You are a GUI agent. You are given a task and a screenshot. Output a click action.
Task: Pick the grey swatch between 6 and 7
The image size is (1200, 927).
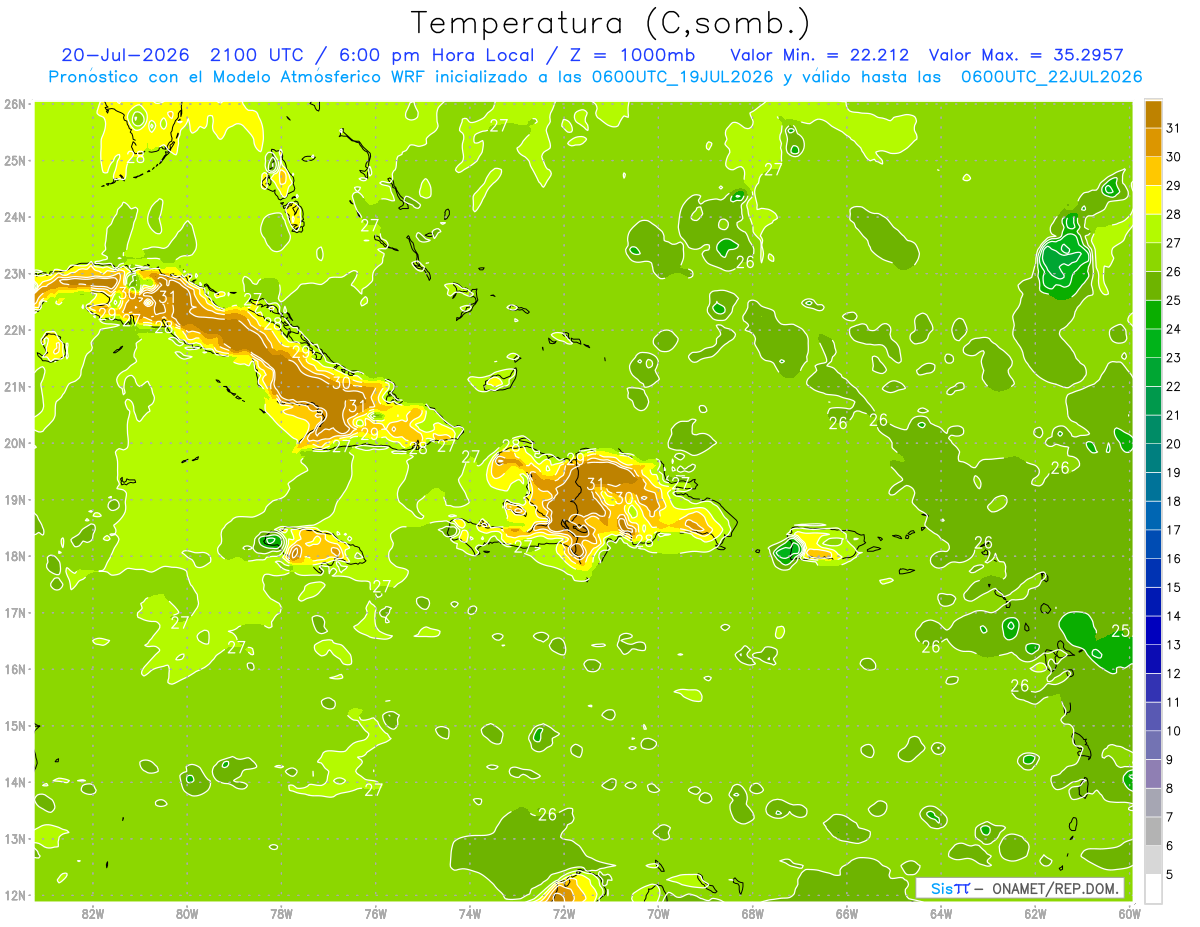tap(1153, 831)
